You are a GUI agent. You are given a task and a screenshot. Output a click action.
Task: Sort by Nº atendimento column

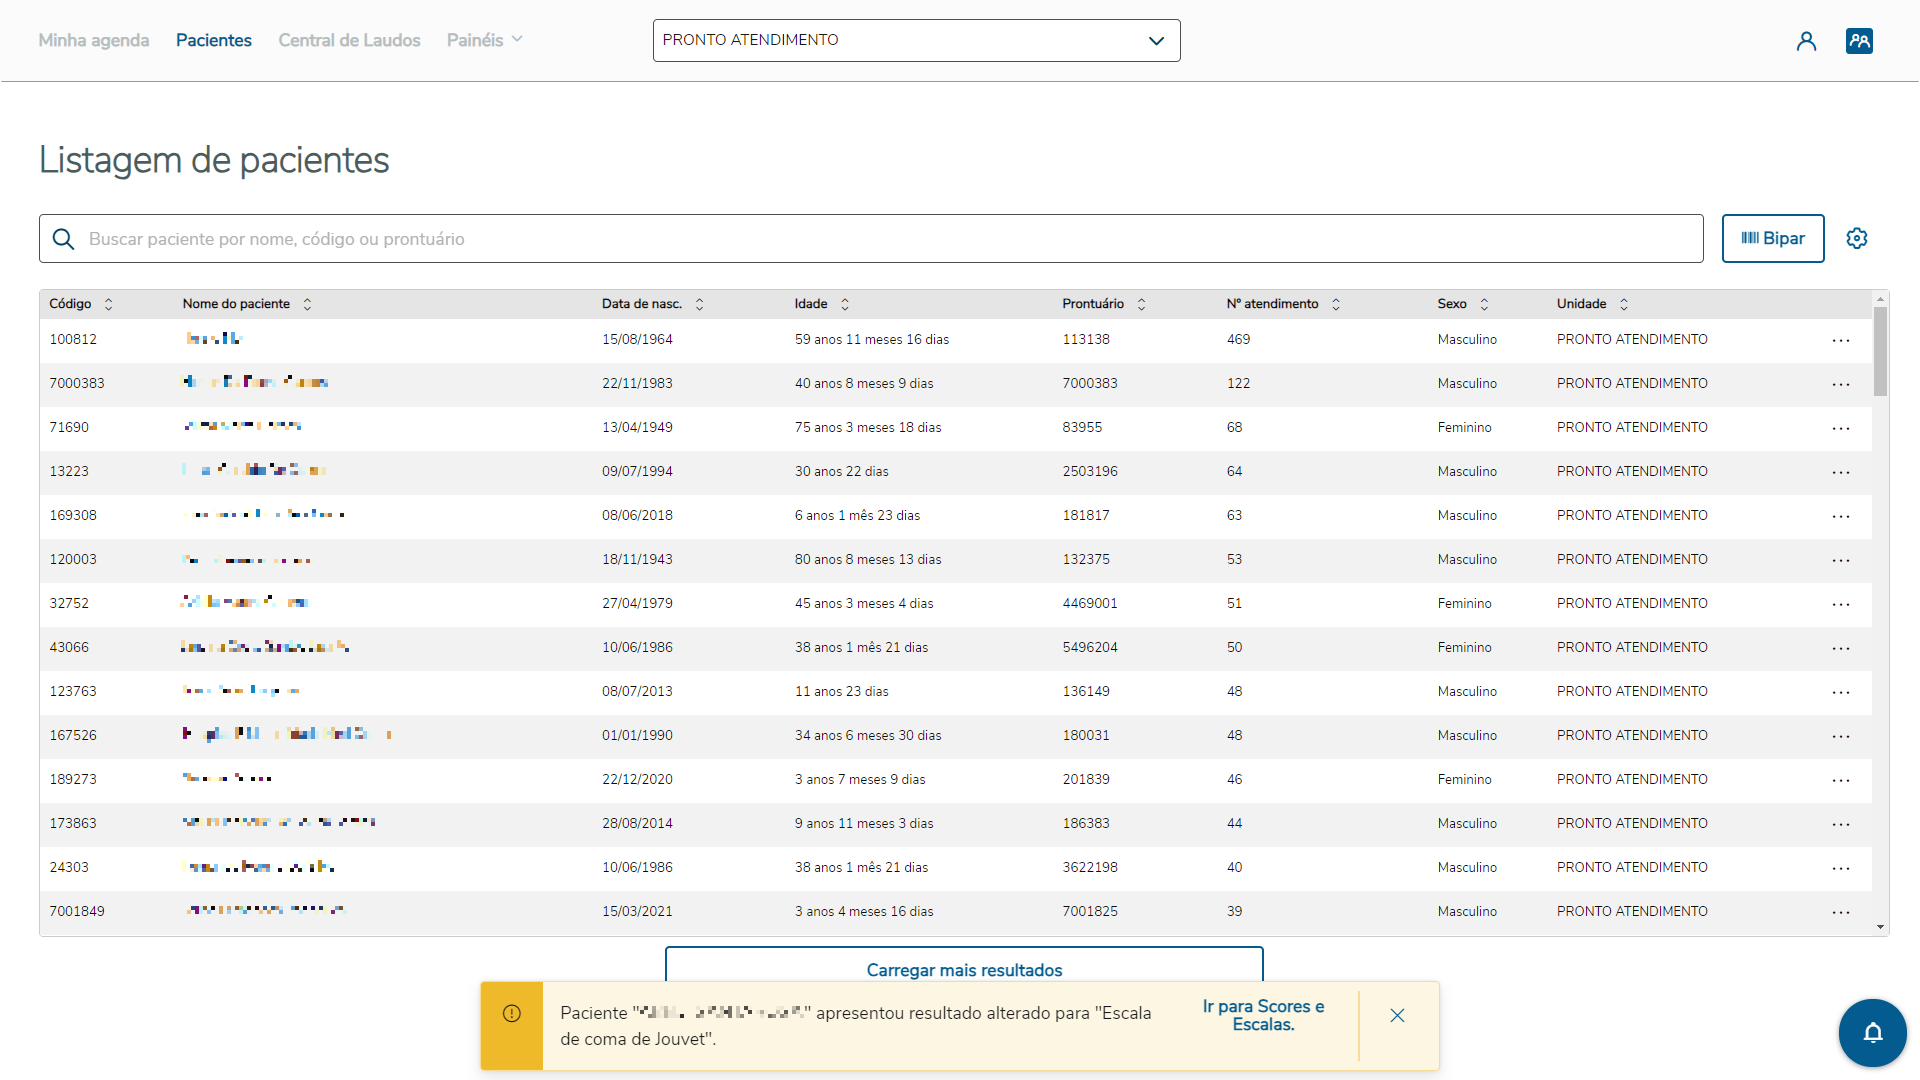point(1336,304)
